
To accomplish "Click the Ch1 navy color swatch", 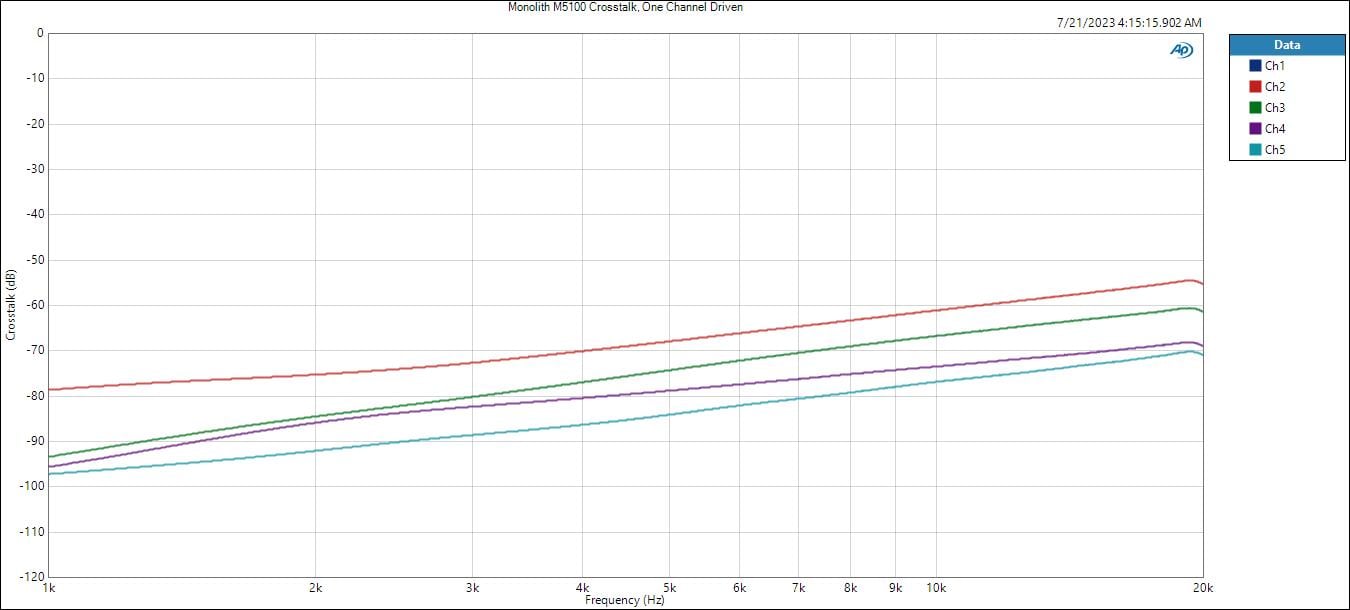I will pos(1255,66).
